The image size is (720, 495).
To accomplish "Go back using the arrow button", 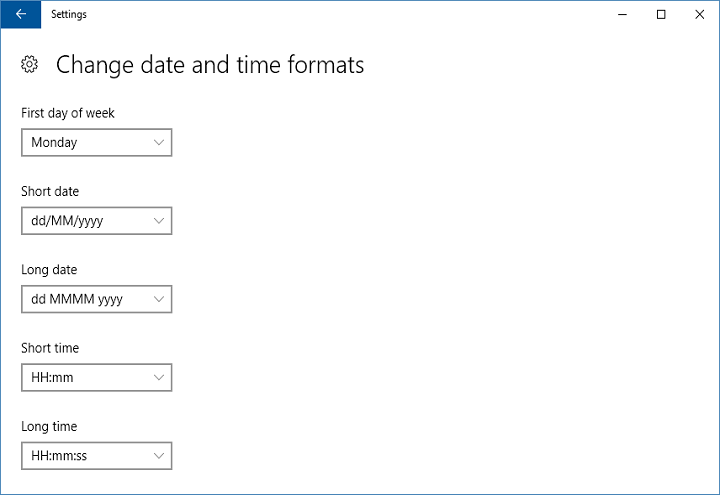I will [x=21, y=14].
